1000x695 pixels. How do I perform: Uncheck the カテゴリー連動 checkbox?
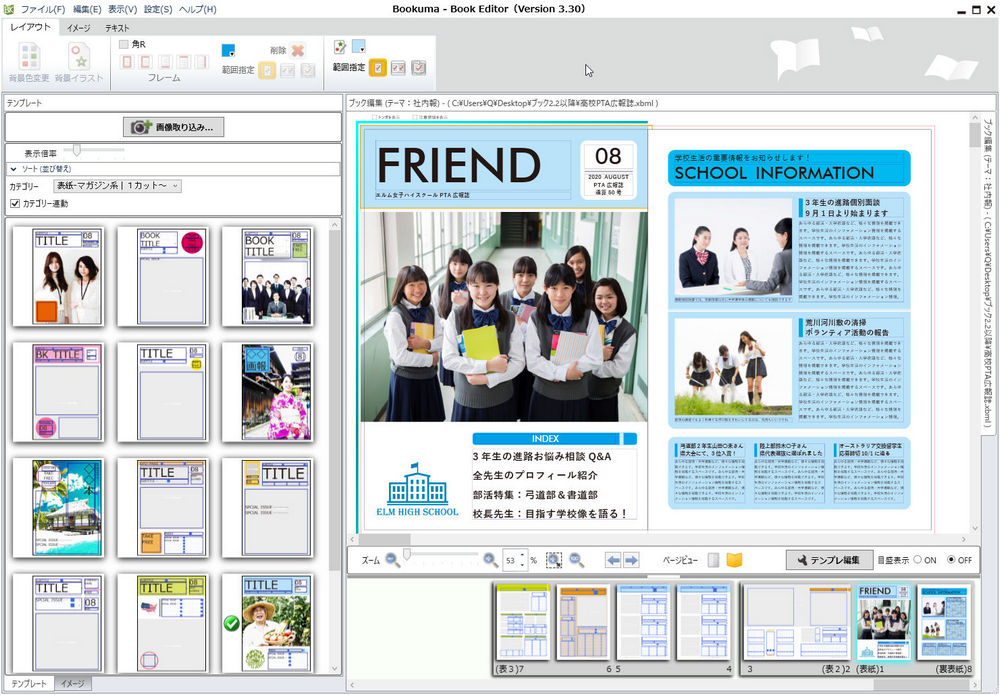[15, 204]
